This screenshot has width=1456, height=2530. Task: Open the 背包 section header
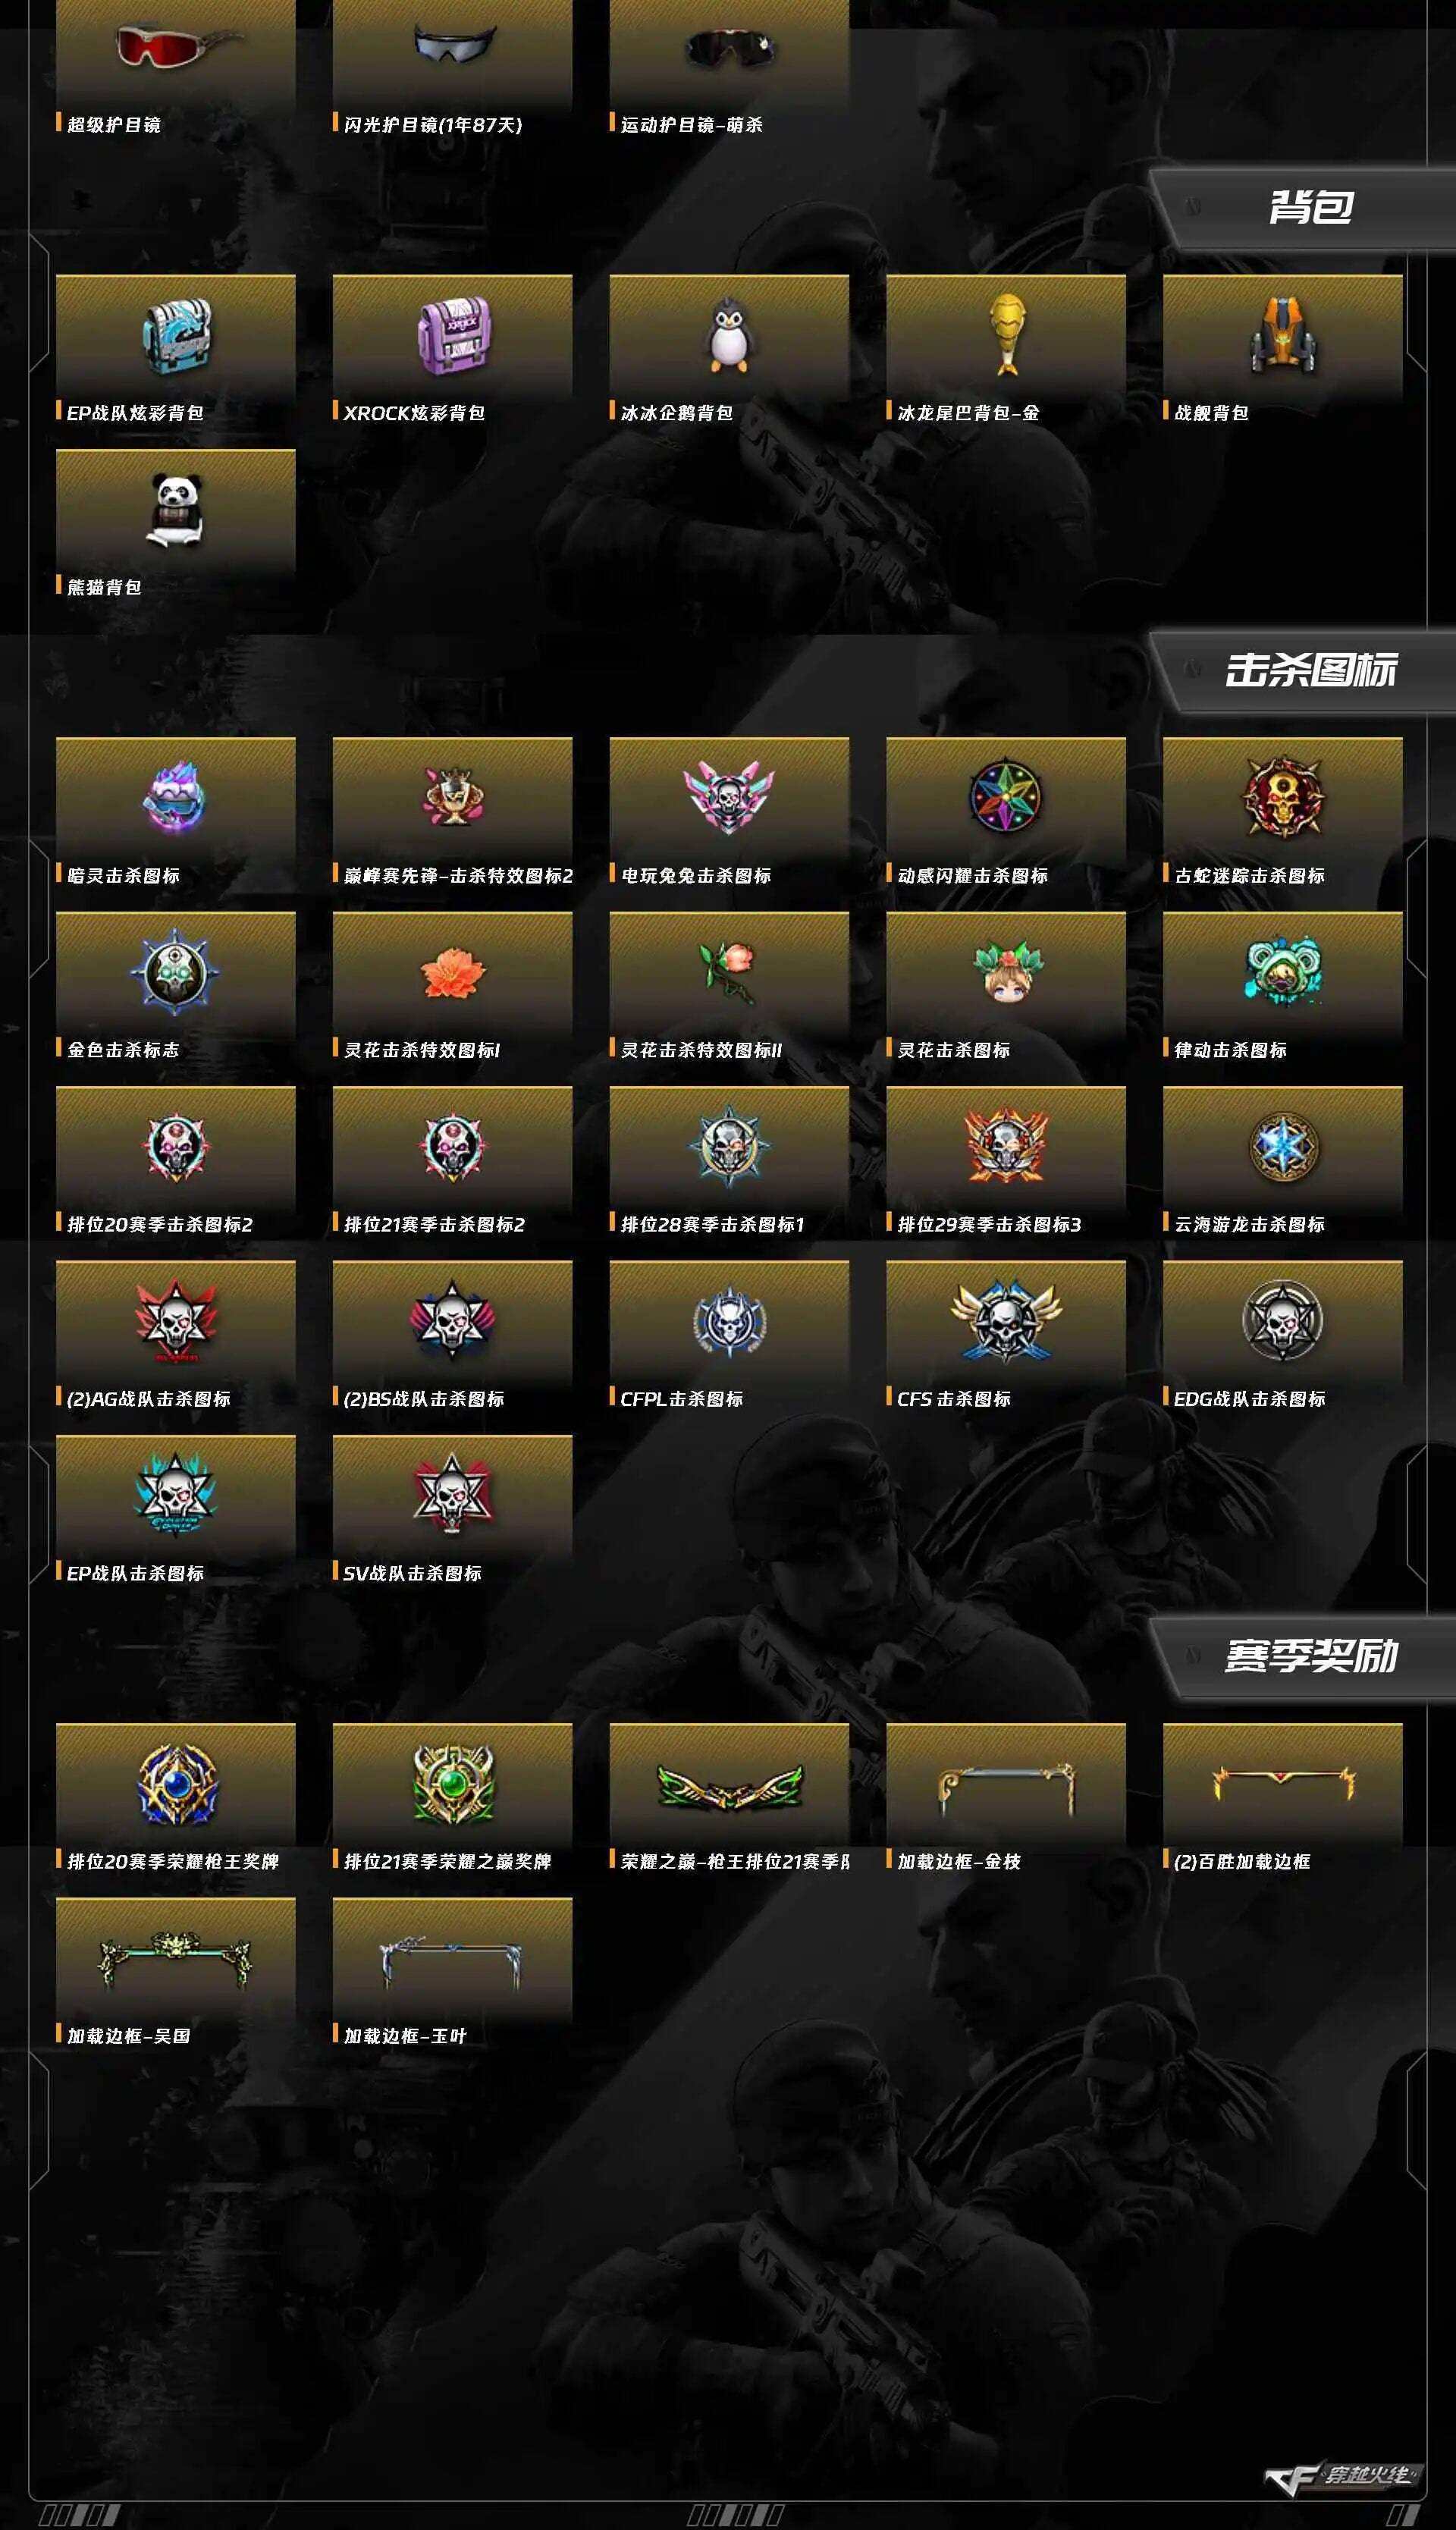pos(1310,208)
